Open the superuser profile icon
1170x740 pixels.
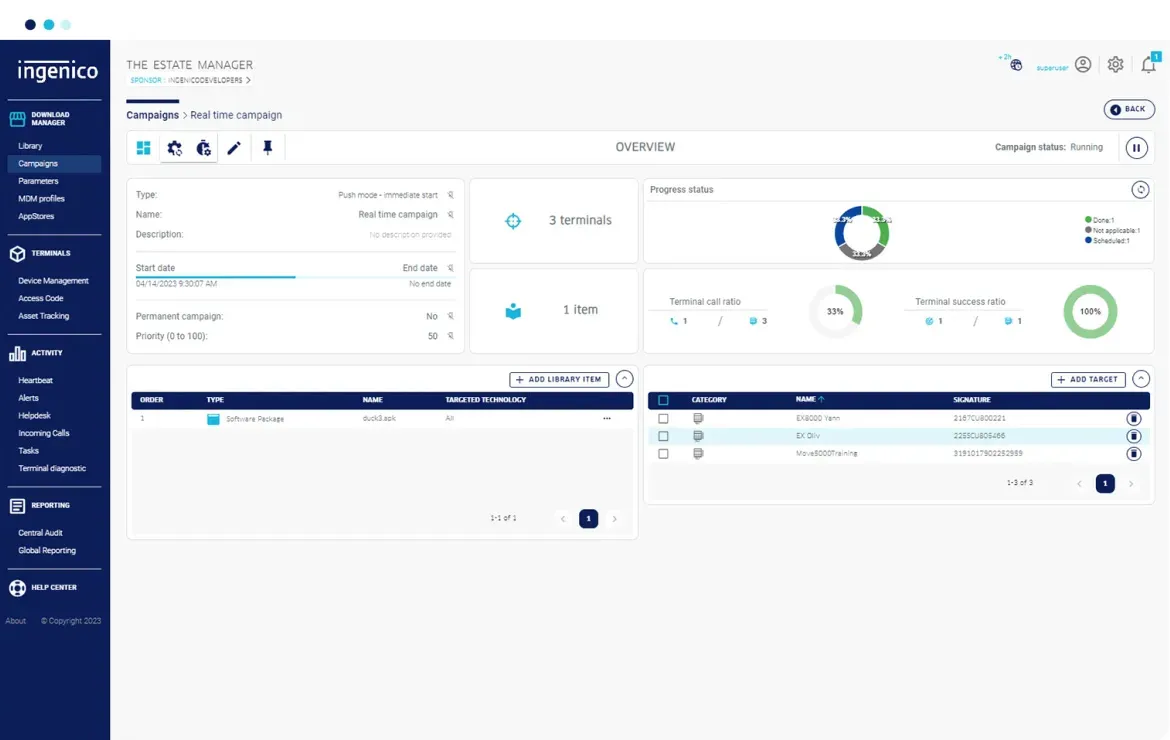click(x=1082, y=65)
